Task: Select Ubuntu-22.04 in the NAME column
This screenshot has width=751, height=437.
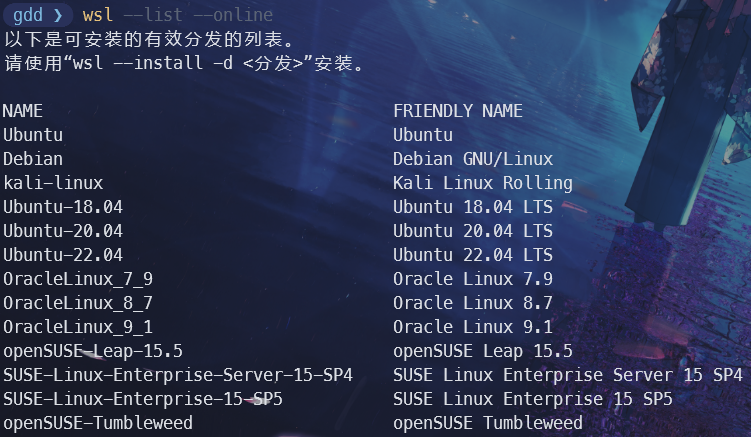Action: click(63, 255)
